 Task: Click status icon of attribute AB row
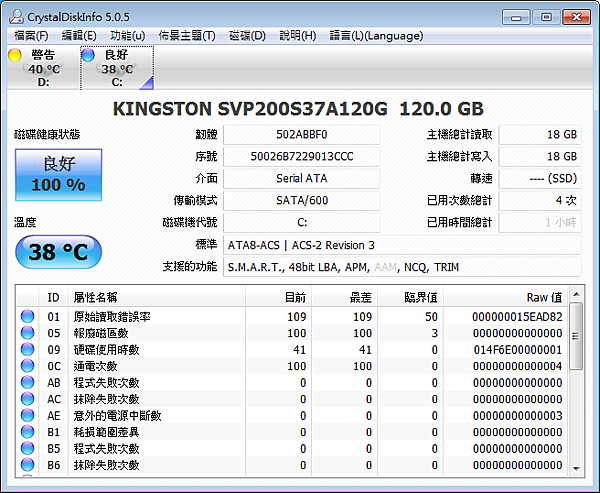pos(28,382)
